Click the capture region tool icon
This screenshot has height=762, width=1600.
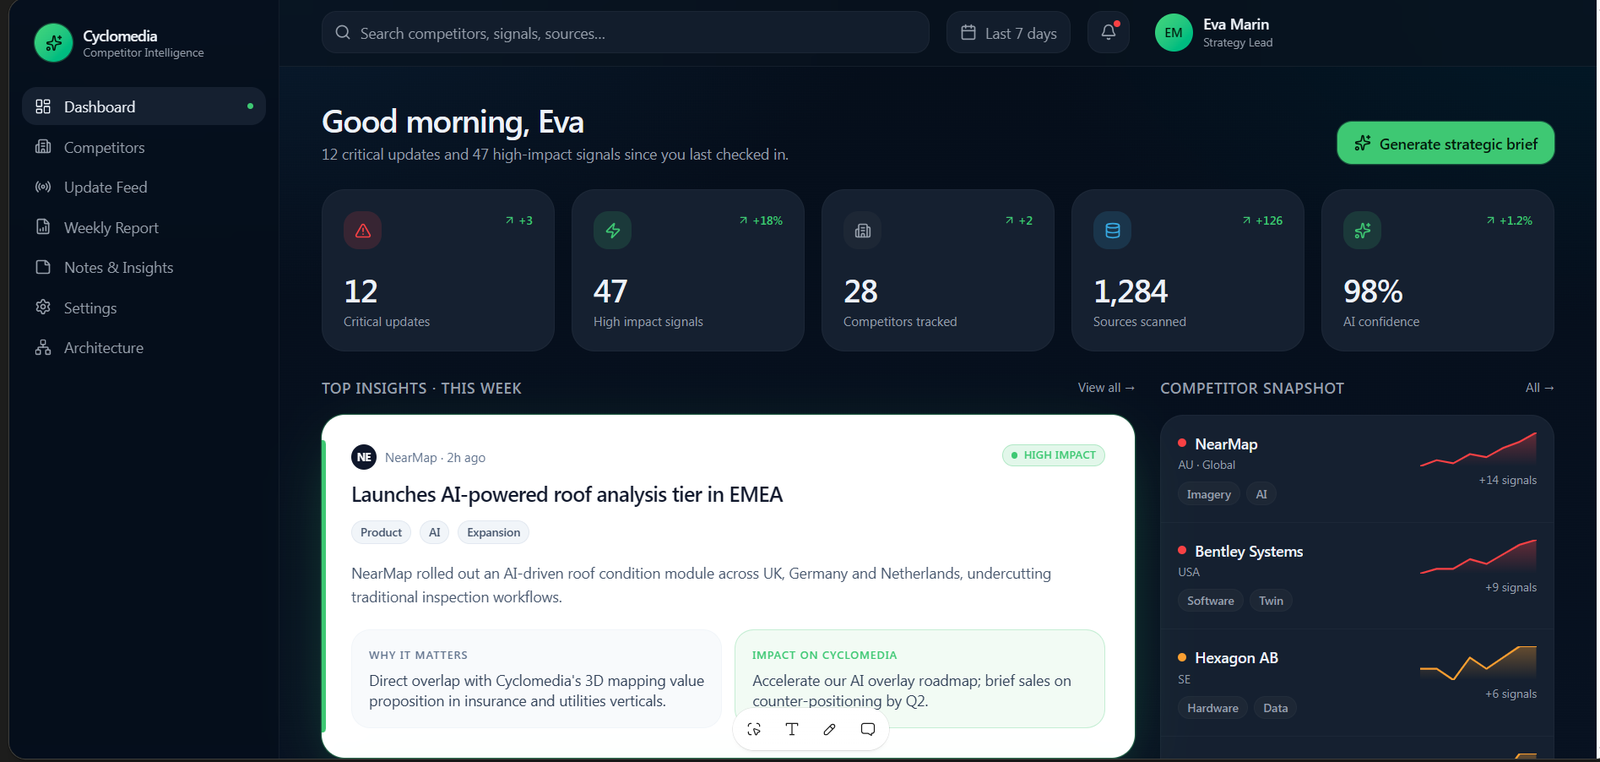click(754, 729)
